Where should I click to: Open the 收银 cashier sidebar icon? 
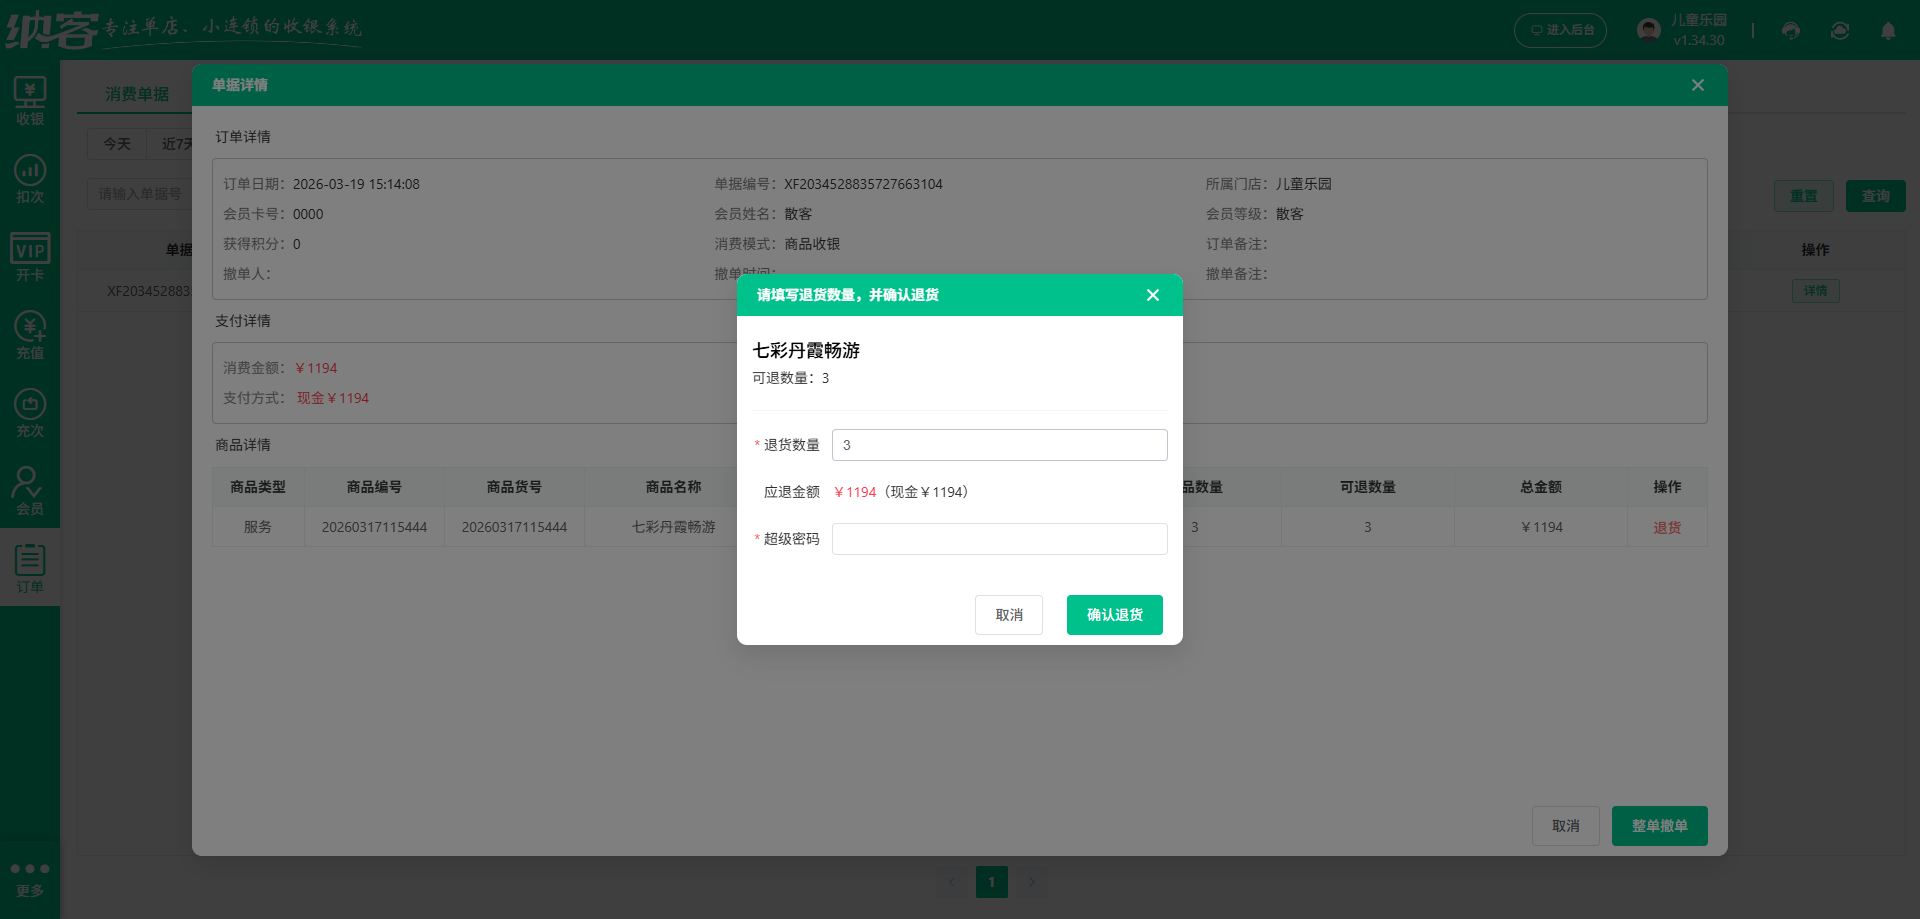click(x=30, y=101)
